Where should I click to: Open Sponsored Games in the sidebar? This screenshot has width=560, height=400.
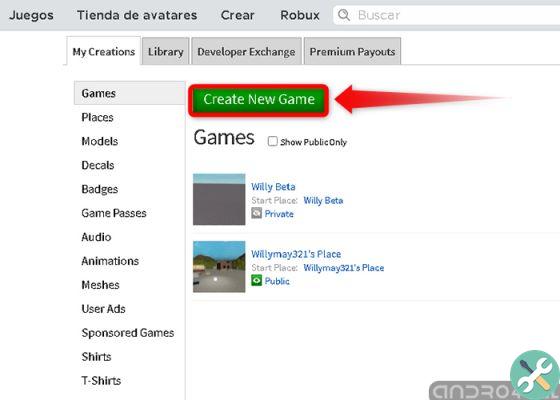128,332
